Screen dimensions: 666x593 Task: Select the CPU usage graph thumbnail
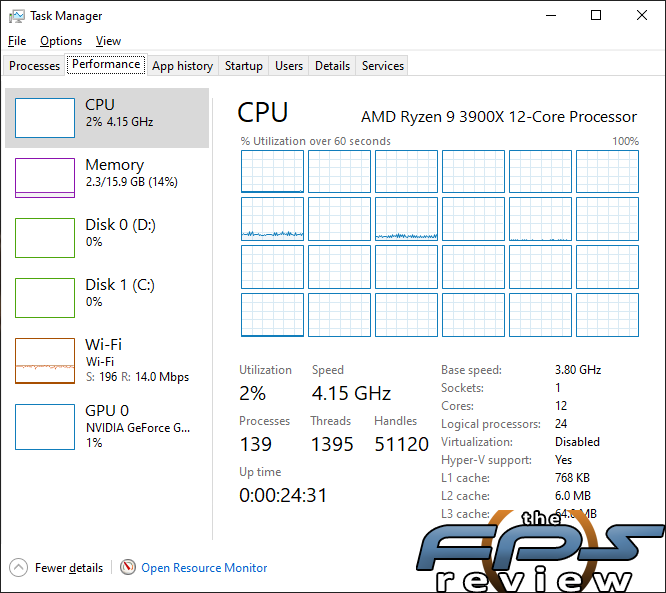point(45,118)
